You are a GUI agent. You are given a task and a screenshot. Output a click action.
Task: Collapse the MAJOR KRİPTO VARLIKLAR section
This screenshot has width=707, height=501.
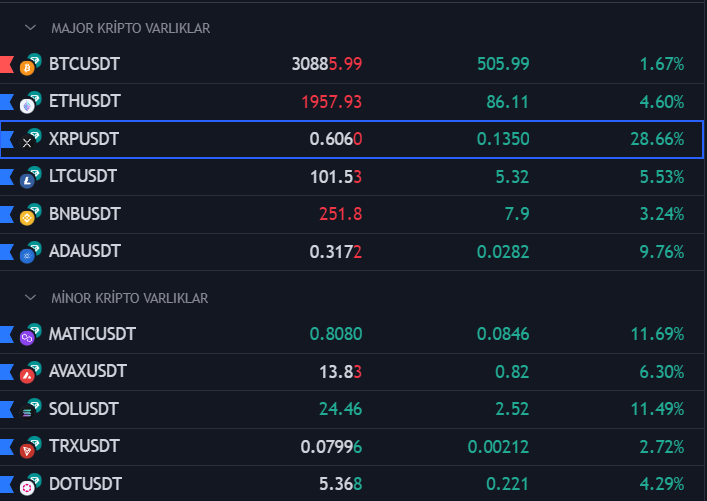30,28
